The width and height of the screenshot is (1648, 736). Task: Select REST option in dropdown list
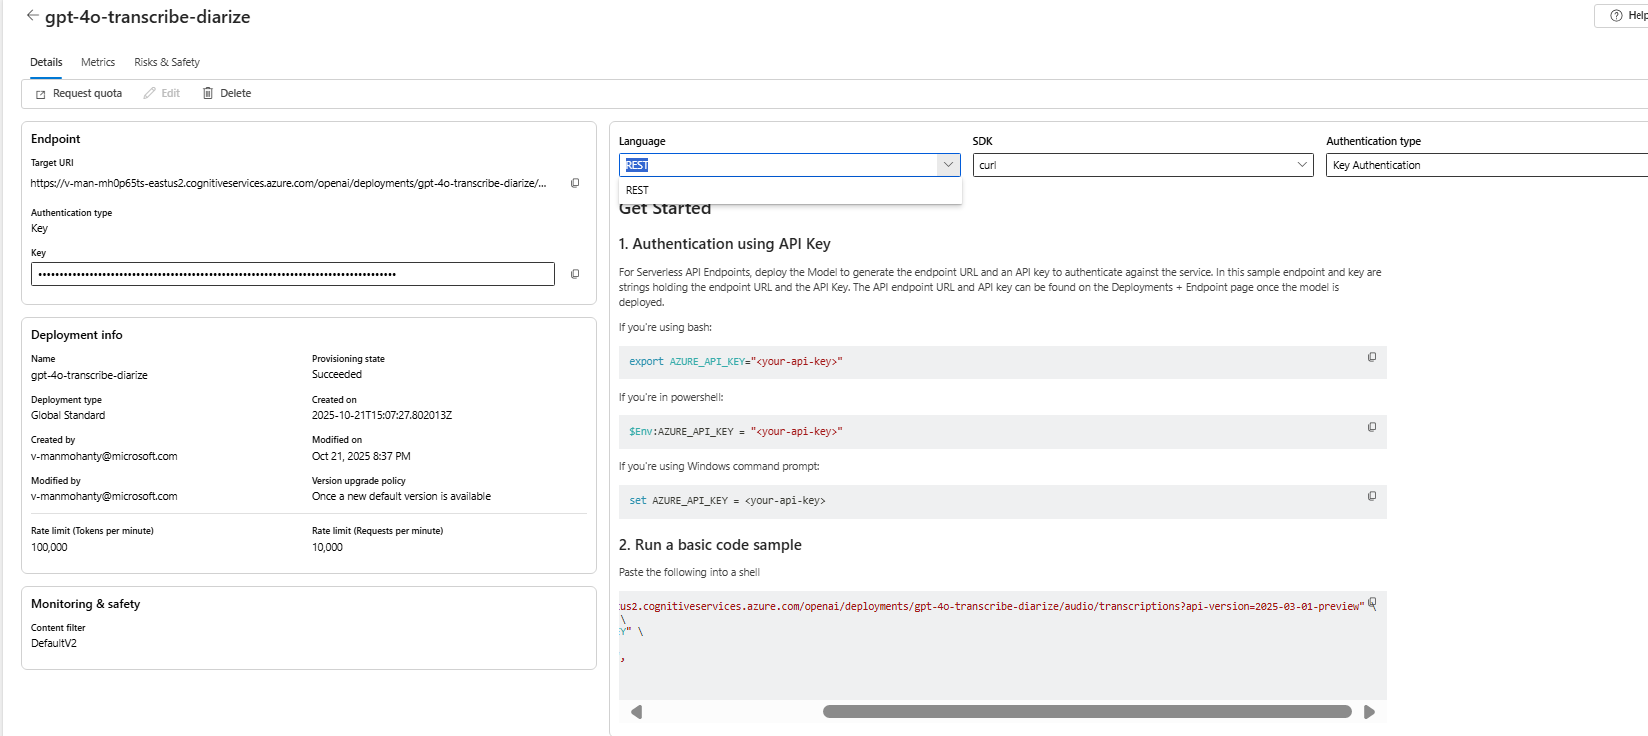[638, 190]
